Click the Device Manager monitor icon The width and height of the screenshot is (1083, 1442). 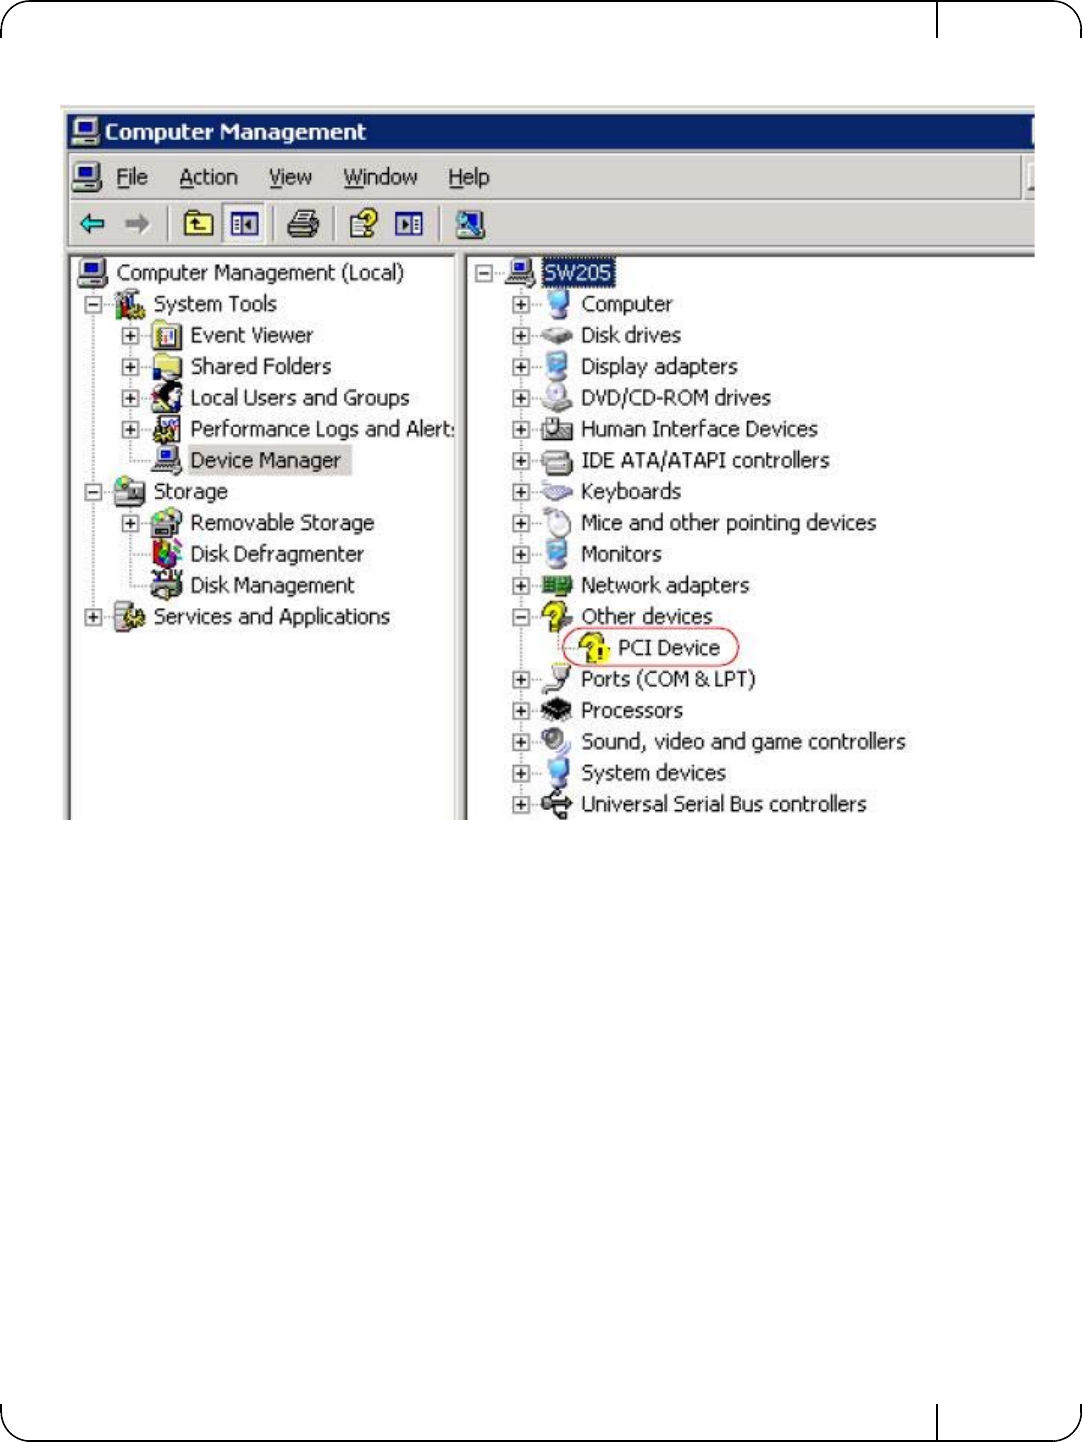point(167,460)
